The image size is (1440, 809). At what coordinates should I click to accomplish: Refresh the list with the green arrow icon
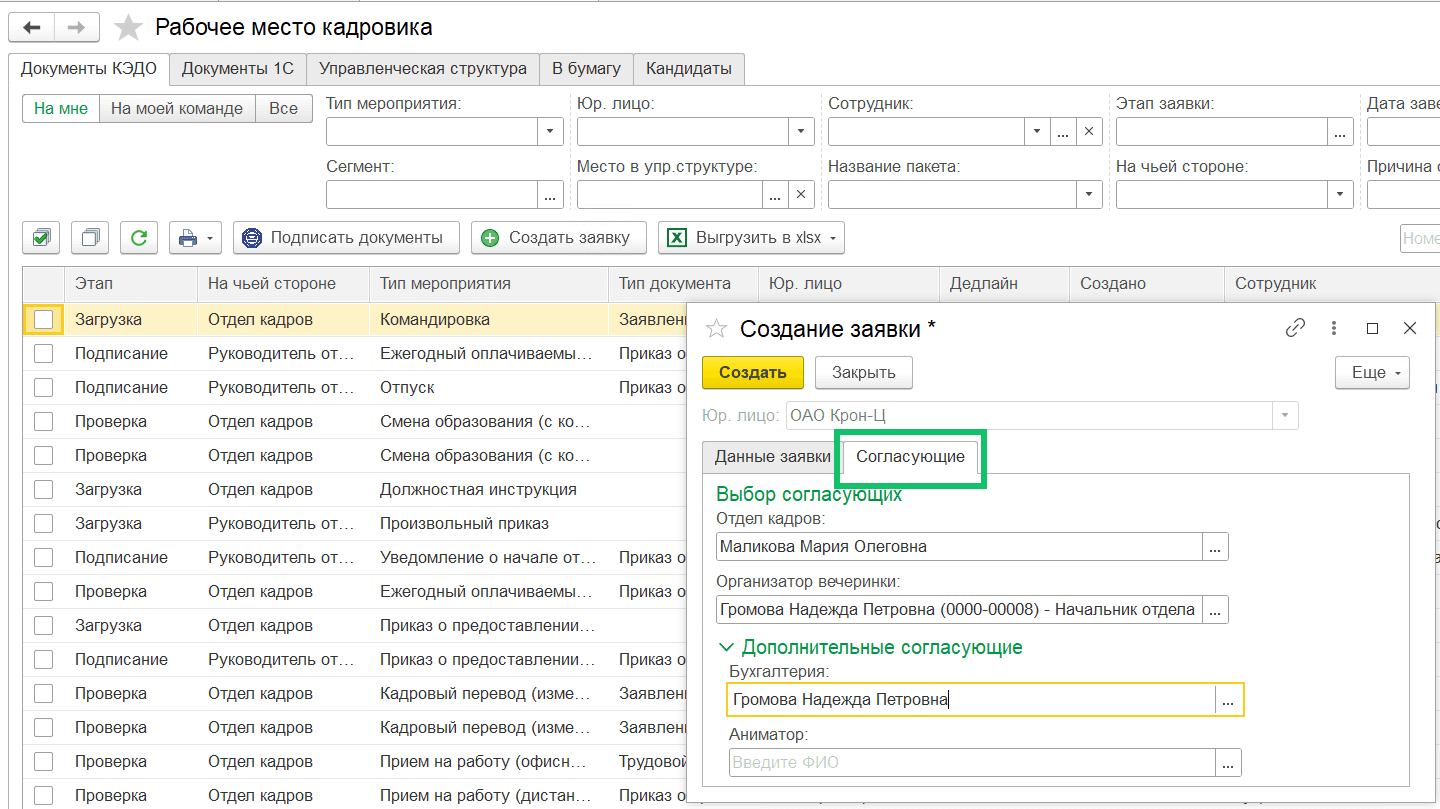(x=139, y=238)
